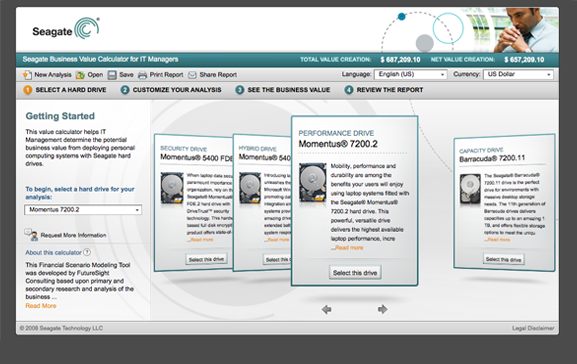The height and width of the screenshot is (364, 577).
Task: Click the Barracuda 7200.11 card title
Action: pyautogui.click(x=492, y=159)
